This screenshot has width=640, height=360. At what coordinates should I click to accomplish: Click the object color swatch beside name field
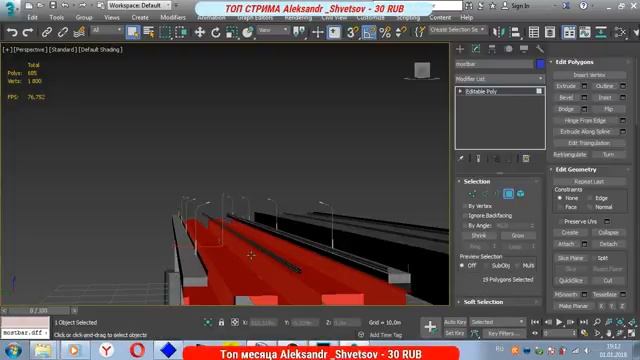[x=540, y=64]
